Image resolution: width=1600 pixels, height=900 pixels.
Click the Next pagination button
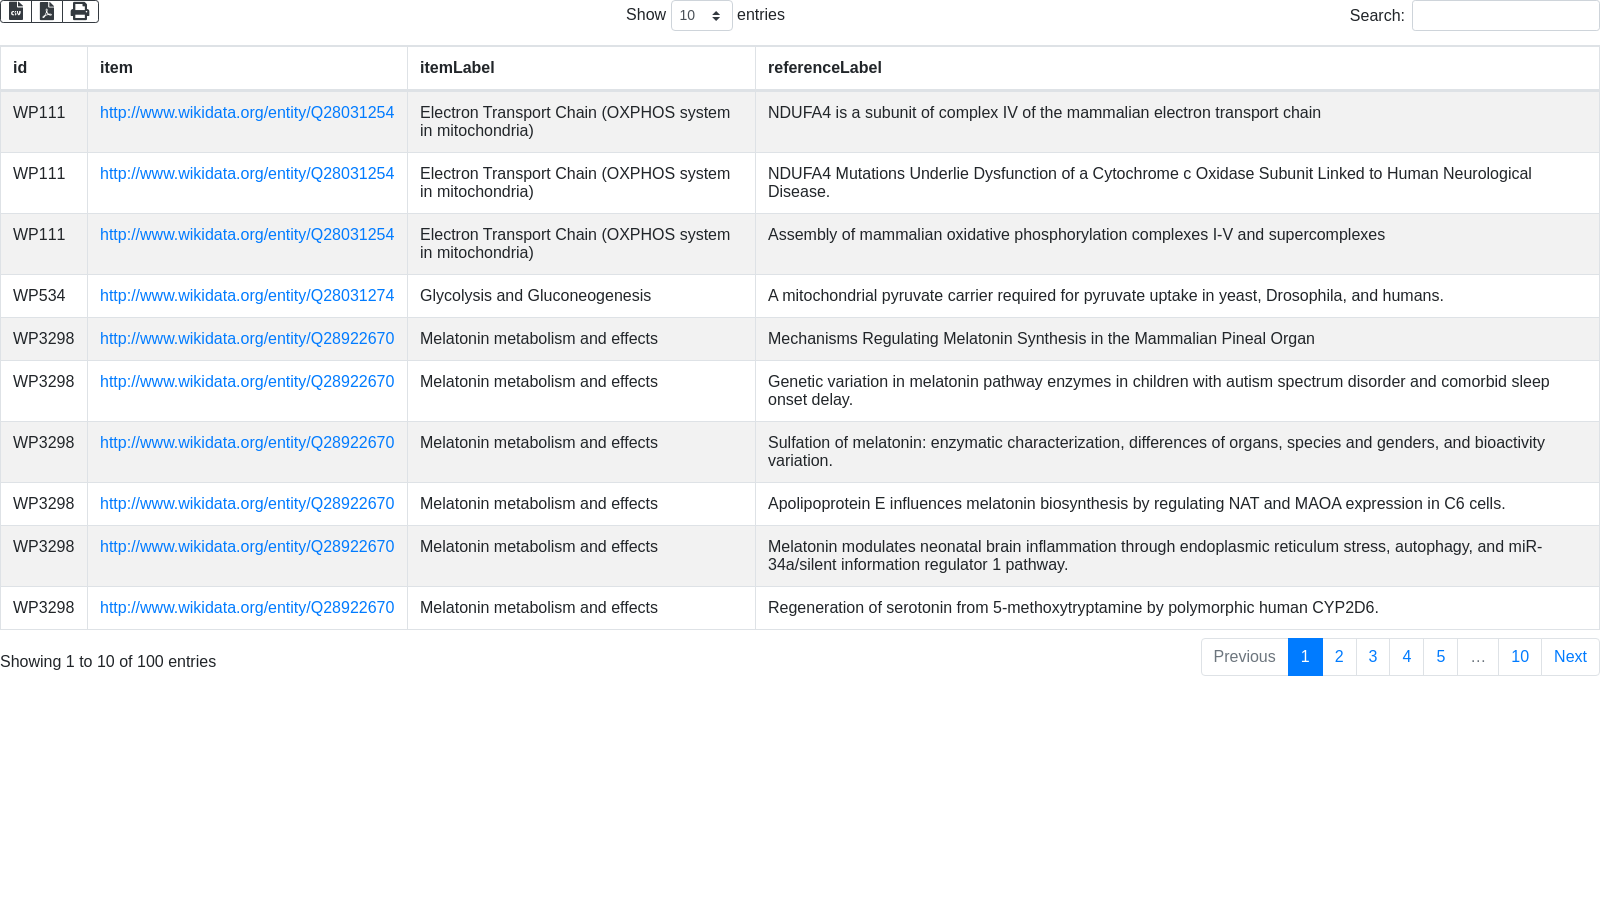[x=1570, y=657]
